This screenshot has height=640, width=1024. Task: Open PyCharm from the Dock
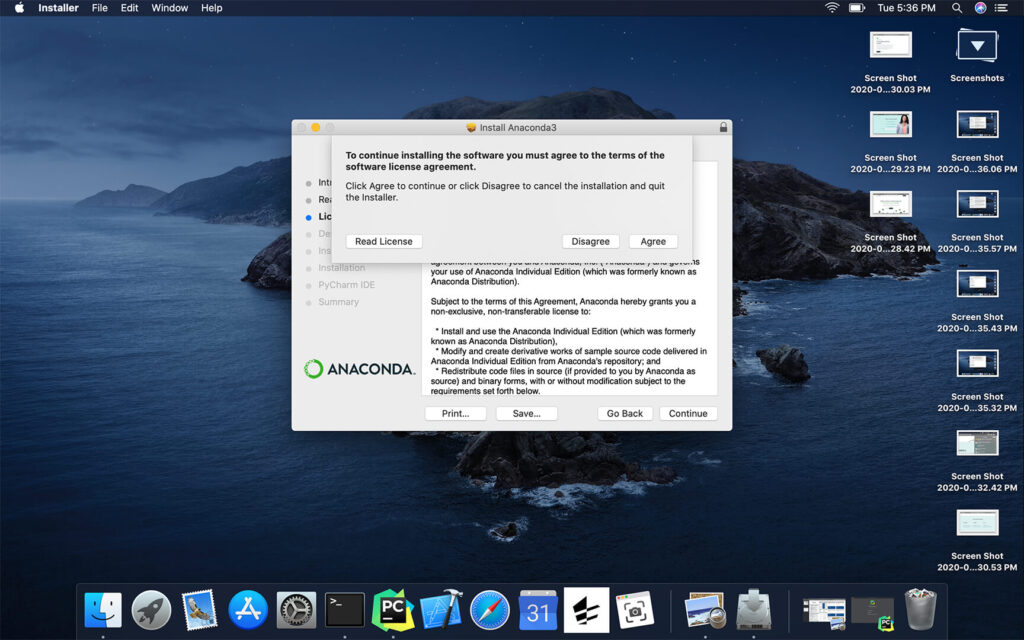tap(393, 611)
